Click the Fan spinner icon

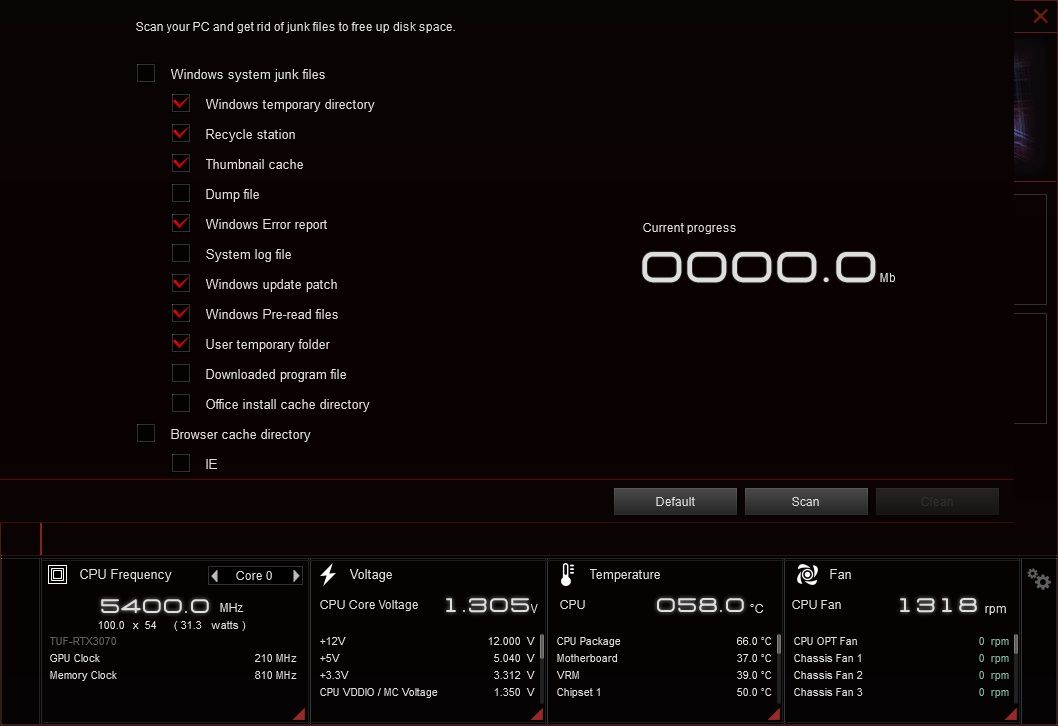807,575
